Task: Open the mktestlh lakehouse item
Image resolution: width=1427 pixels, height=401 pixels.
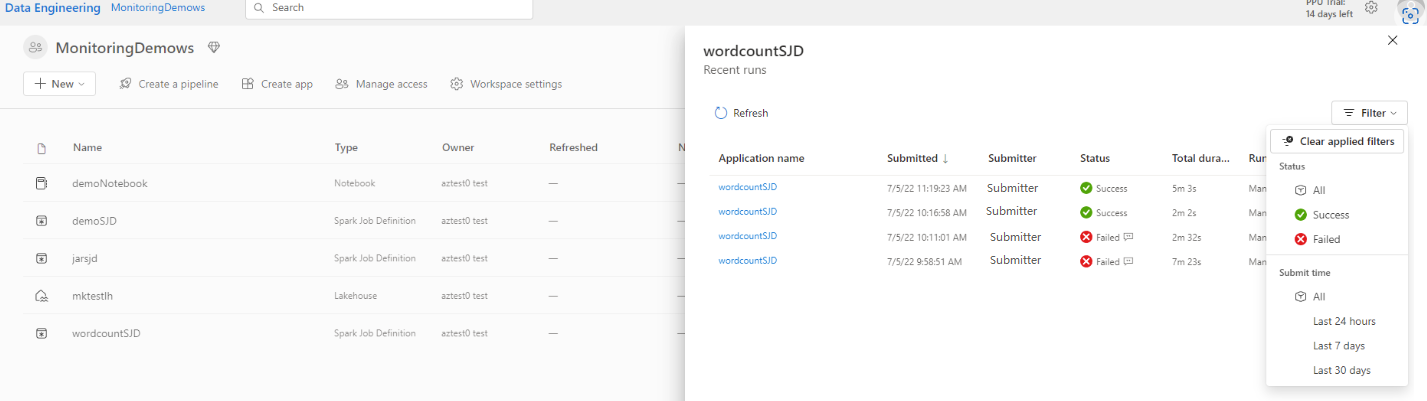Action: point(94,296)
